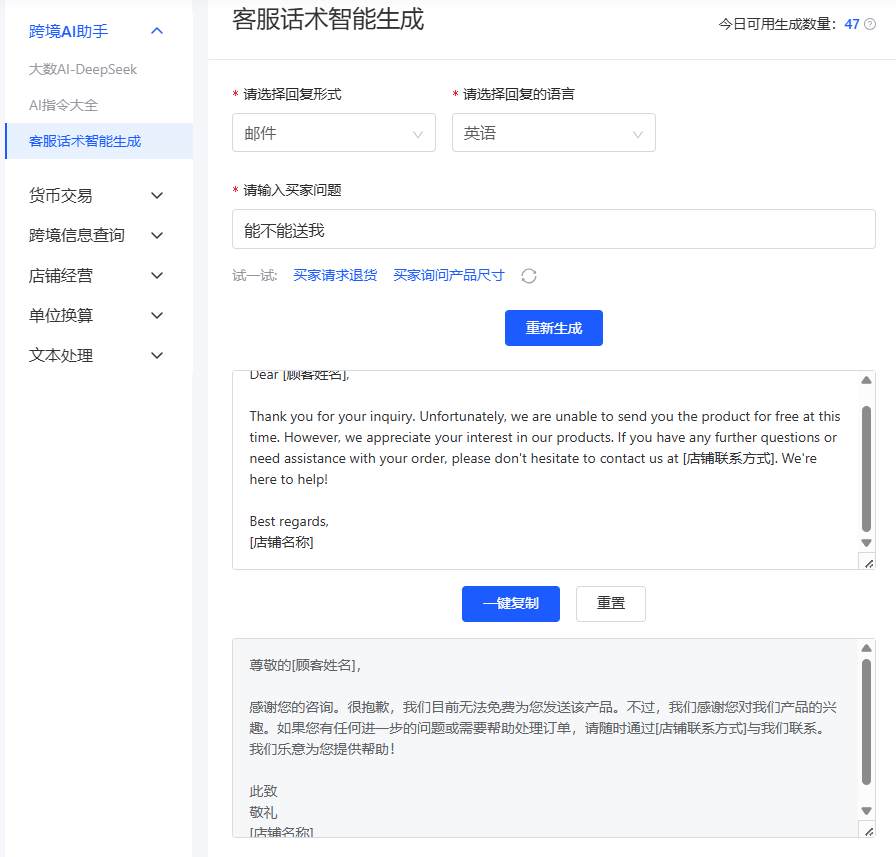This screenshot has width=896, height=857.
Task: Expand the 货币交易 menu section
Action: coord(96,195)
